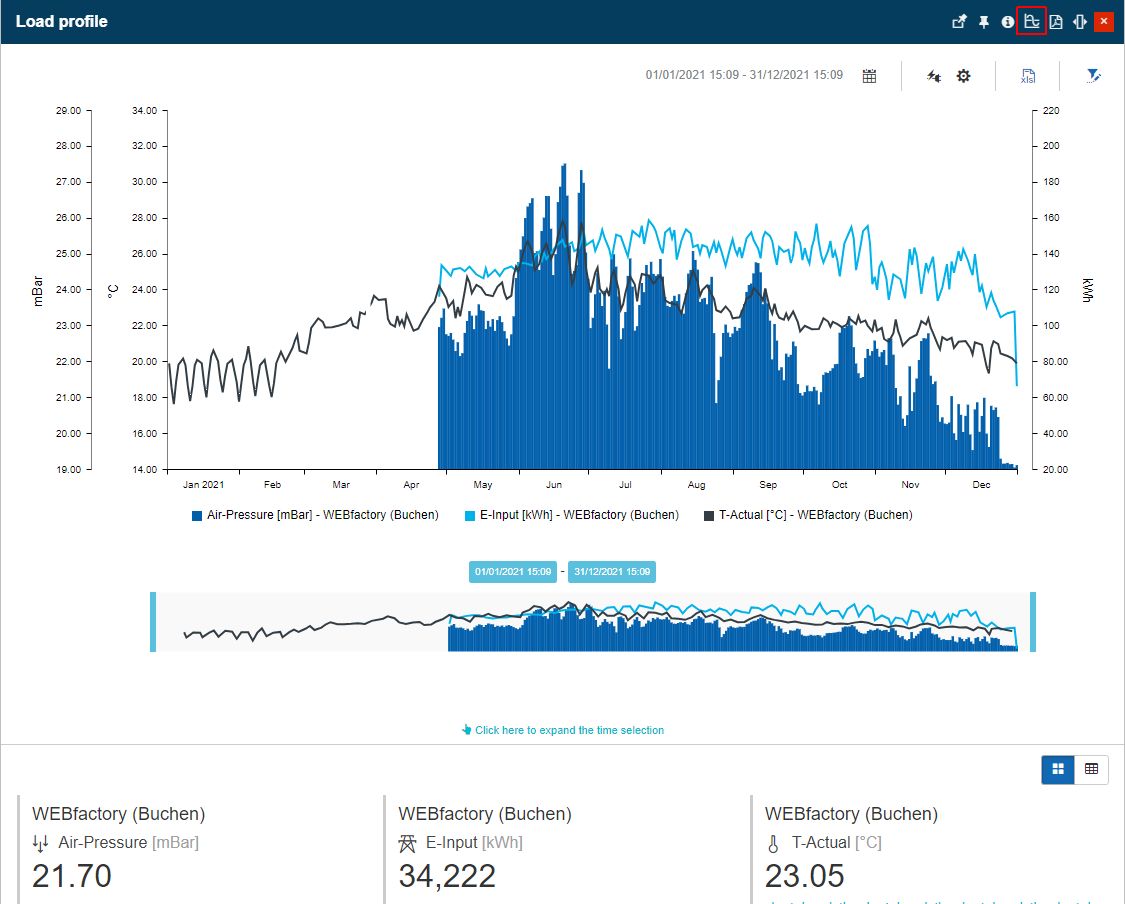The image size is (1125, 904).
Task: Switch to table list view
Action: click(1091, 769)
